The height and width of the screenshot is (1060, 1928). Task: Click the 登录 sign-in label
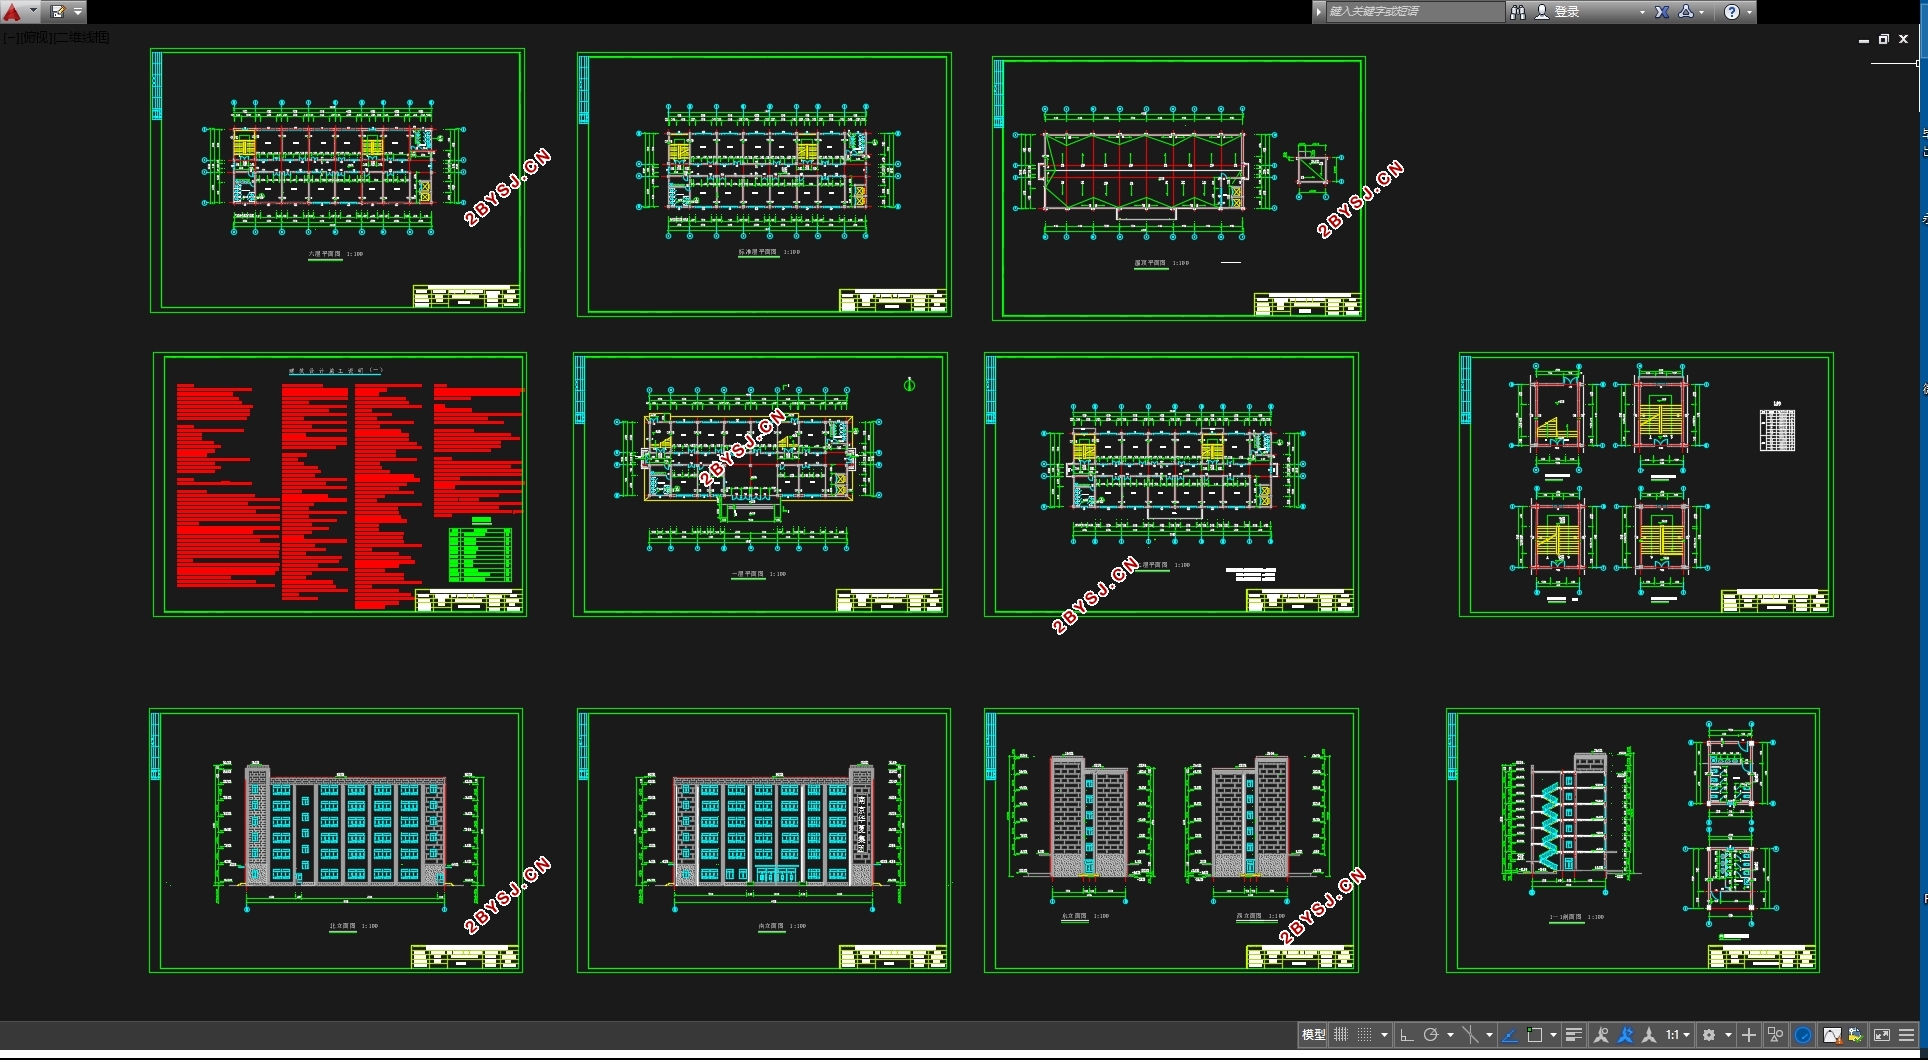click(1567, 12)
